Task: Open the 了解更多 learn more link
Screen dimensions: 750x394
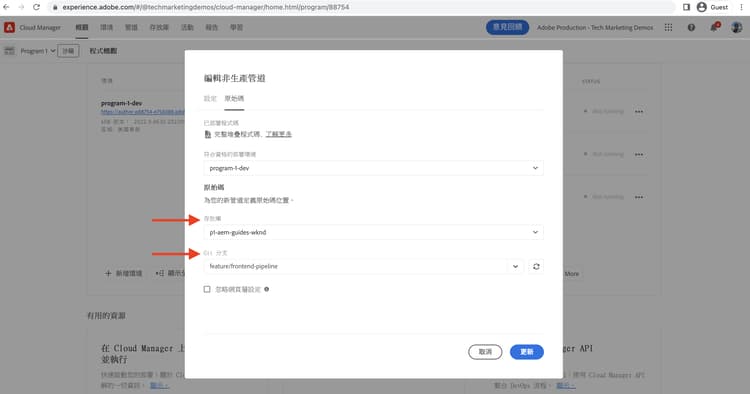Action: 278,134
